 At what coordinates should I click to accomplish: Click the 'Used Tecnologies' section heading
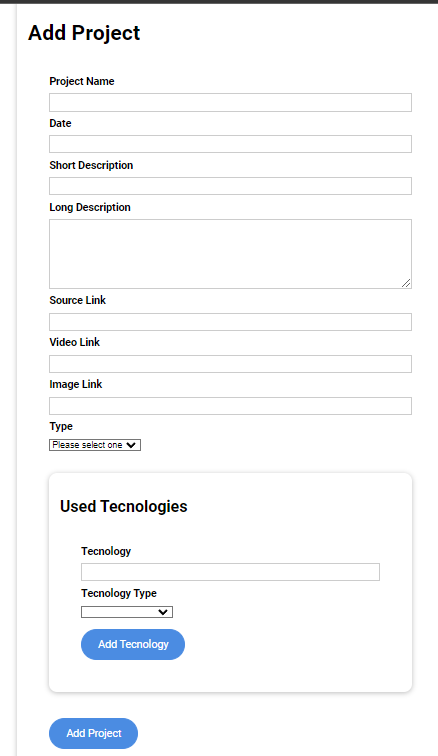pyautogui.click(x=123, y=506)
